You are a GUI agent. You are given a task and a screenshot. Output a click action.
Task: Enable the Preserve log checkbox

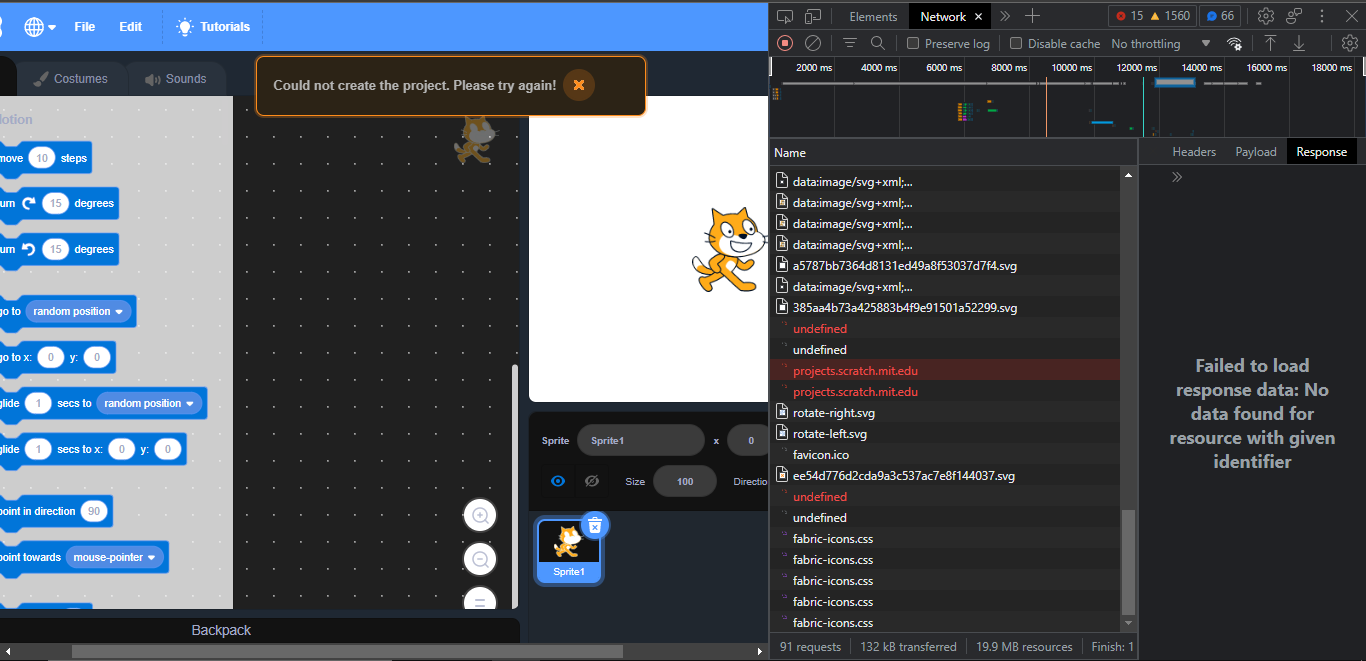[x=913, y=43]
